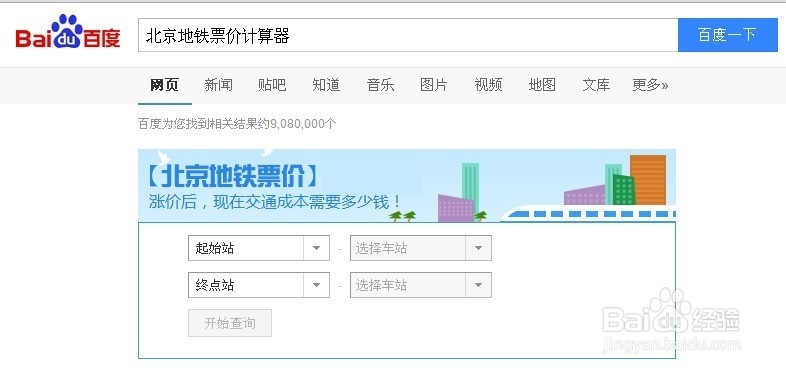The image size is (786, 372).
Task: Click the arrow of the 终点站 dropdown
Action: pyautogui.click(x=316, y=285)
